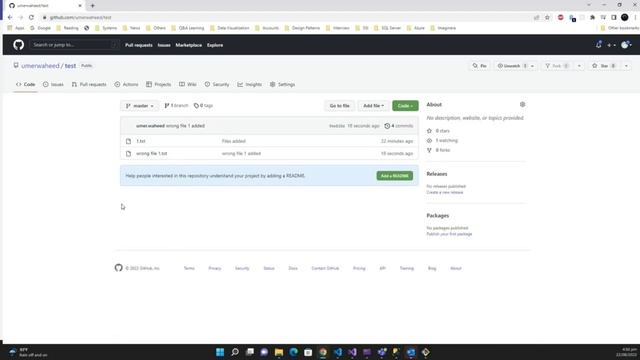Go back with the browser back arrow
The width and height of the screenshot is (640, 360).
click(x=10, y=18)
